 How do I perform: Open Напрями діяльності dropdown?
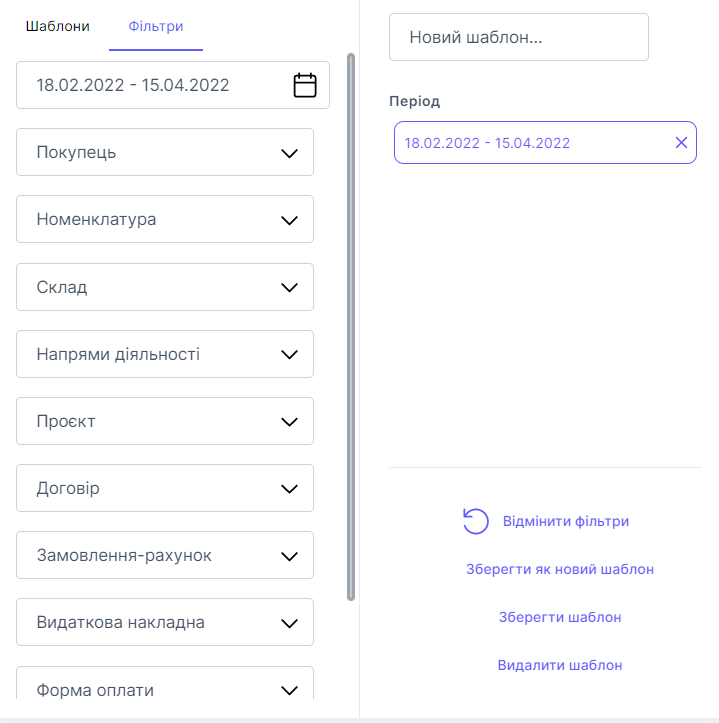pos(165,354)
